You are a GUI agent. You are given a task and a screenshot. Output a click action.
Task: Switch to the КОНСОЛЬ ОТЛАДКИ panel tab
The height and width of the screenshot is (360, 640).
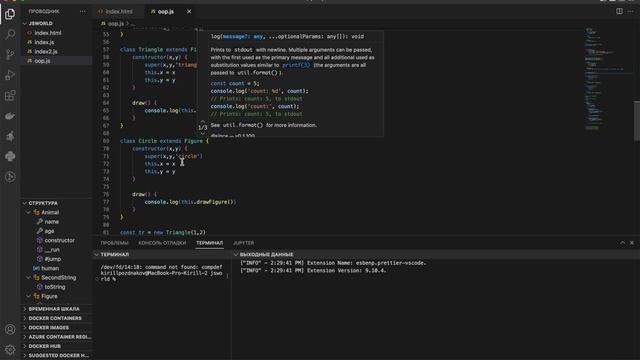point(162,243)
